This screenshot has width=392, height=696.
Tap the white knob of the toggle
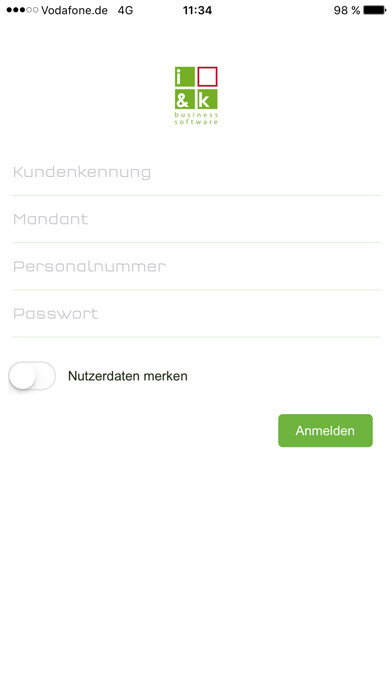point(22,376)
